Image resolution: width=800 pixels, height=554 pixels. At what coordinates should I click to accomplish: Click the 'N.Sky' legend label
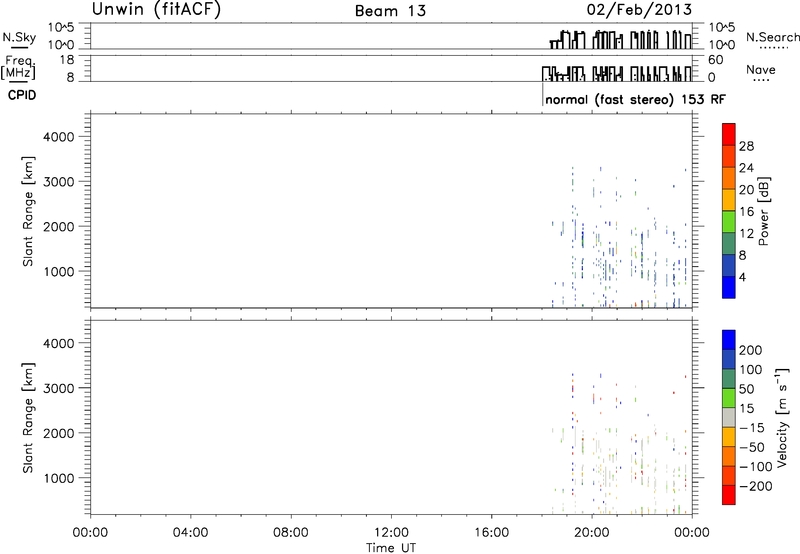19,37
